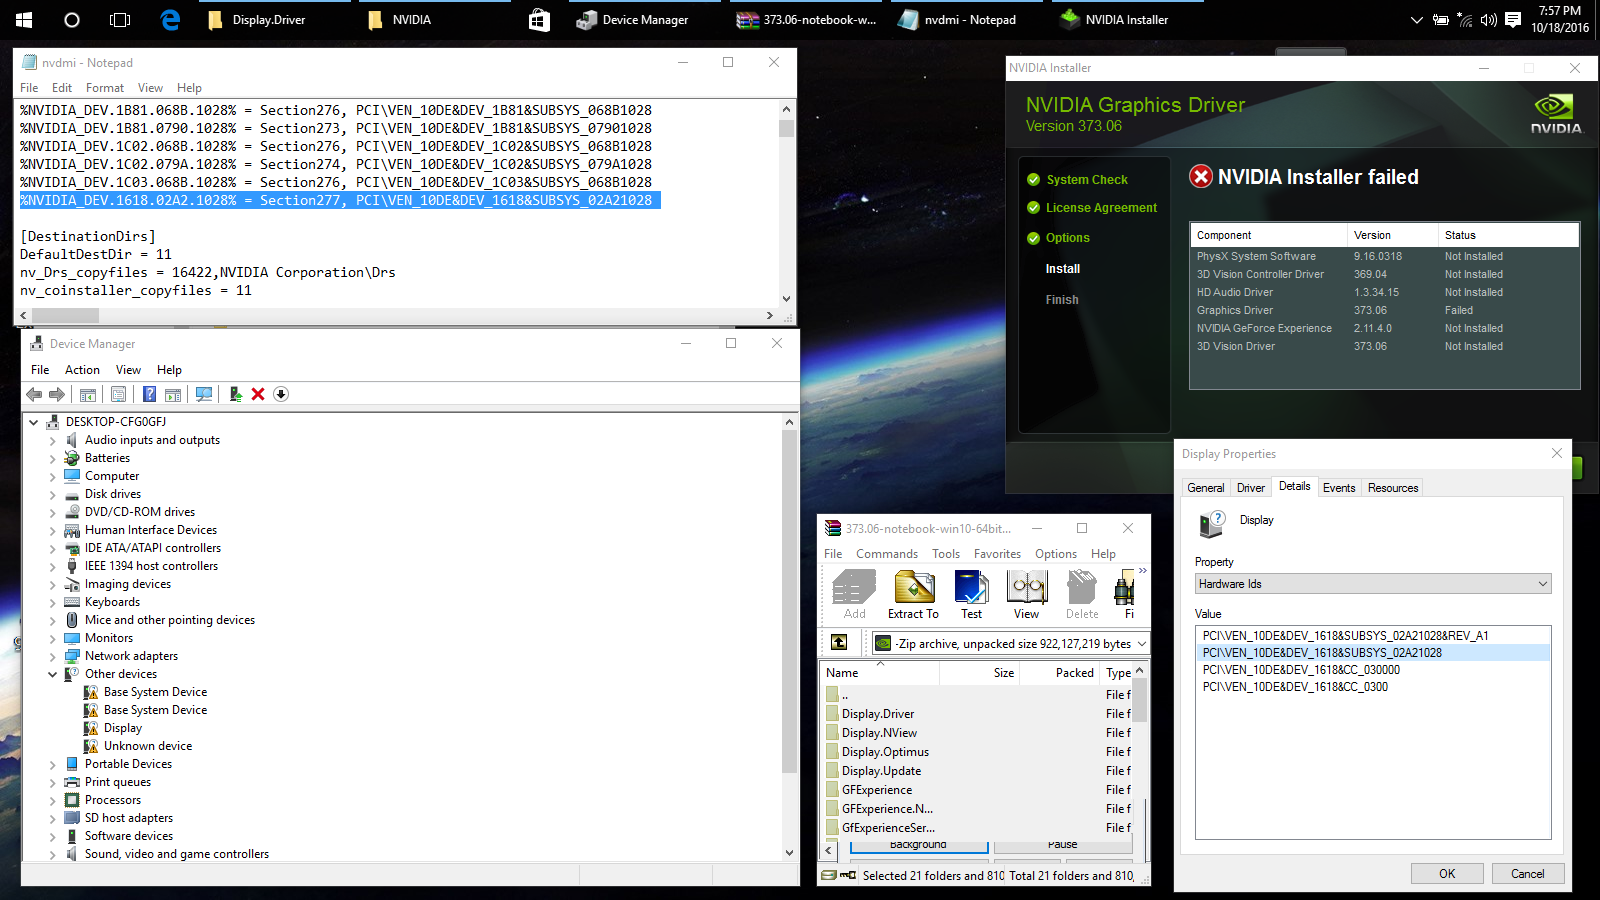This screenshot has height=900, width=1600.
Task: Collapse Other devices node in Device Manager
Action: point(52,674)
